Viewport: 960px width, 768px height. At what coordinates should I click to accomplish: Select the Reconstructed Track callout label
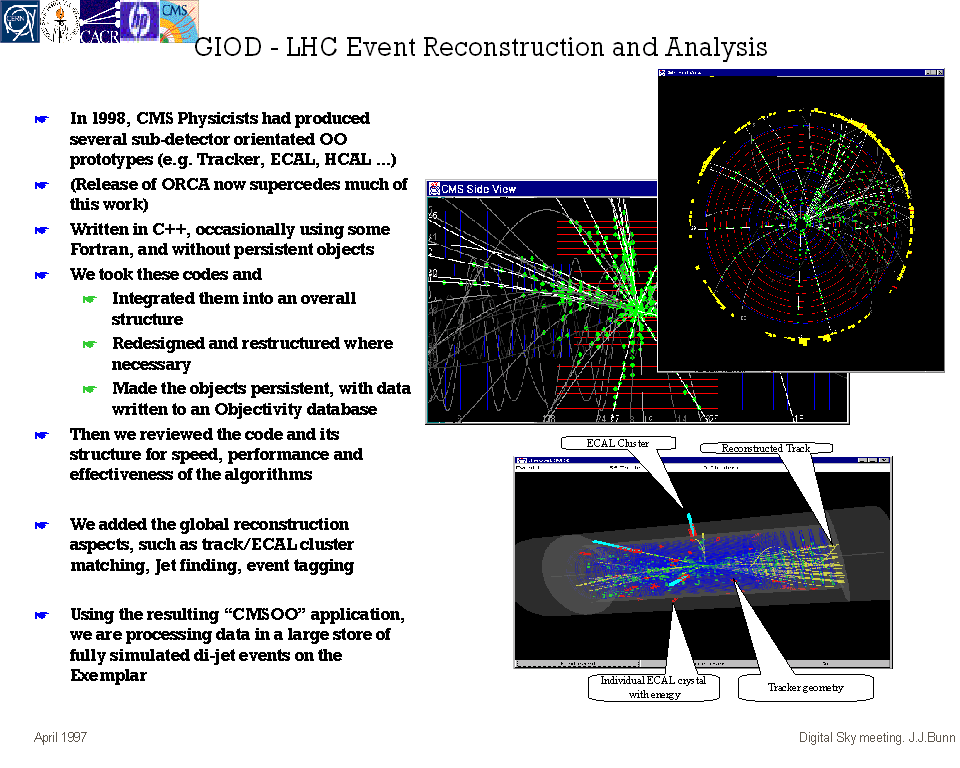coord(765,448)
